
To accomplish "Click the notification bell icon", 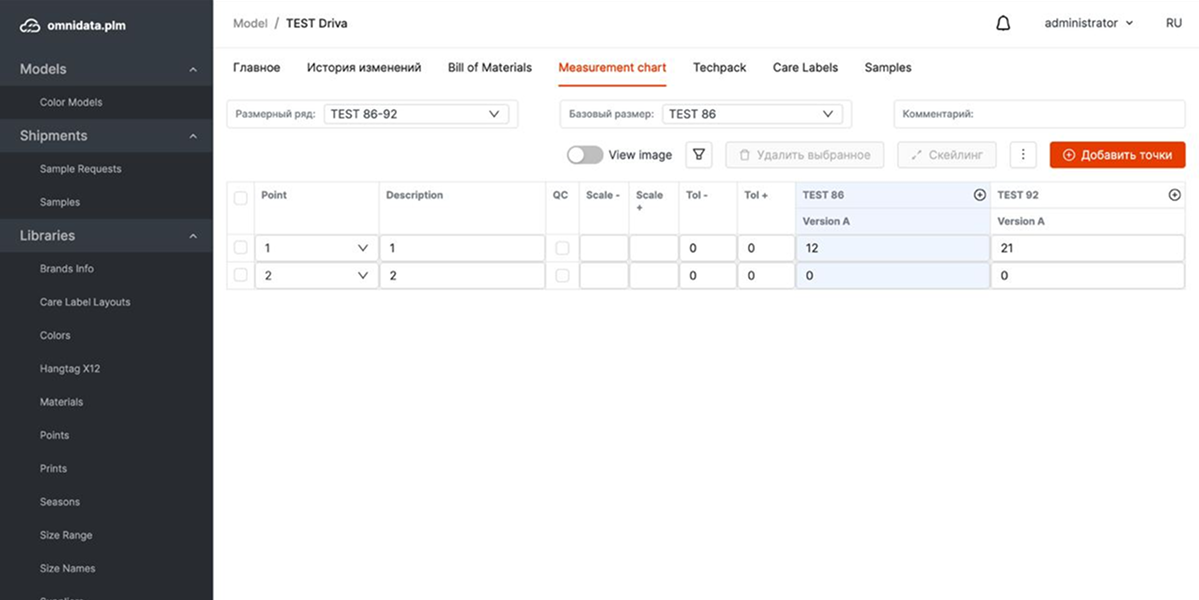I will (1003, 23).
